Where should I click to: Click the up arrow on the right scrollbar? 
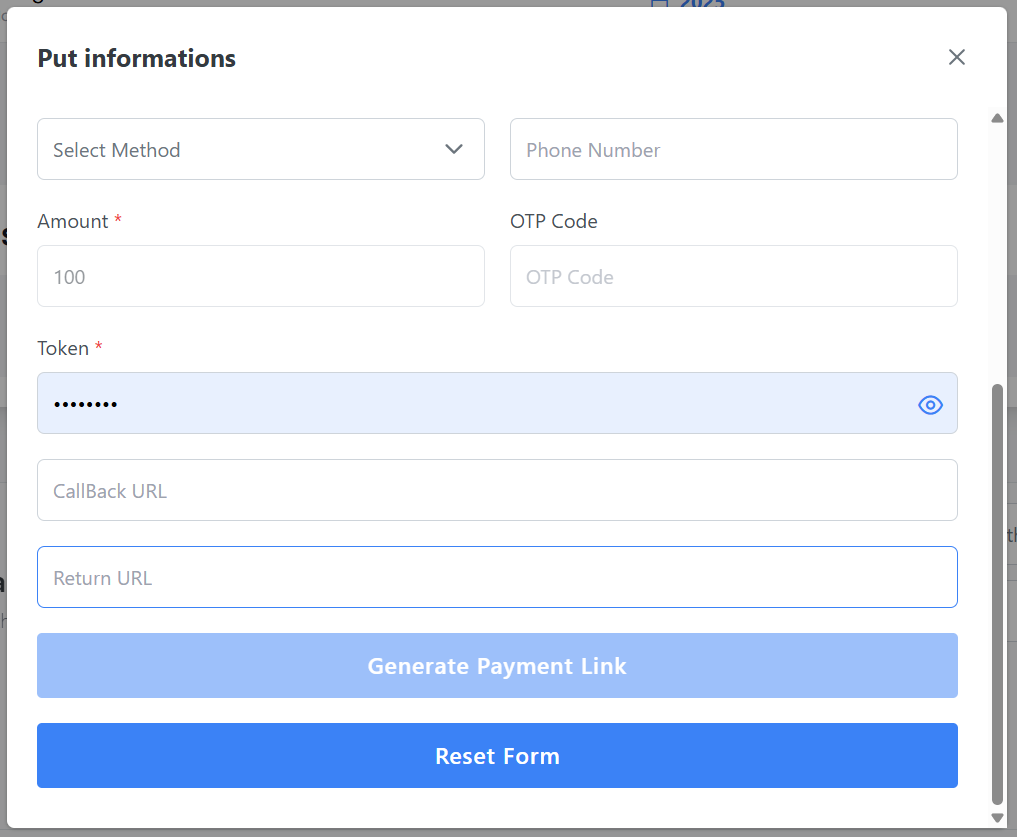tap(997, 117)
